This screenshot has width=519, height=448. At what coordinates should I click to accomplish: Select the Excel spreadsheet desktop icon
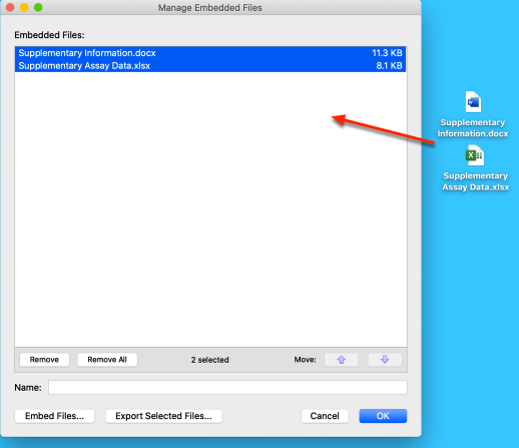475,155
